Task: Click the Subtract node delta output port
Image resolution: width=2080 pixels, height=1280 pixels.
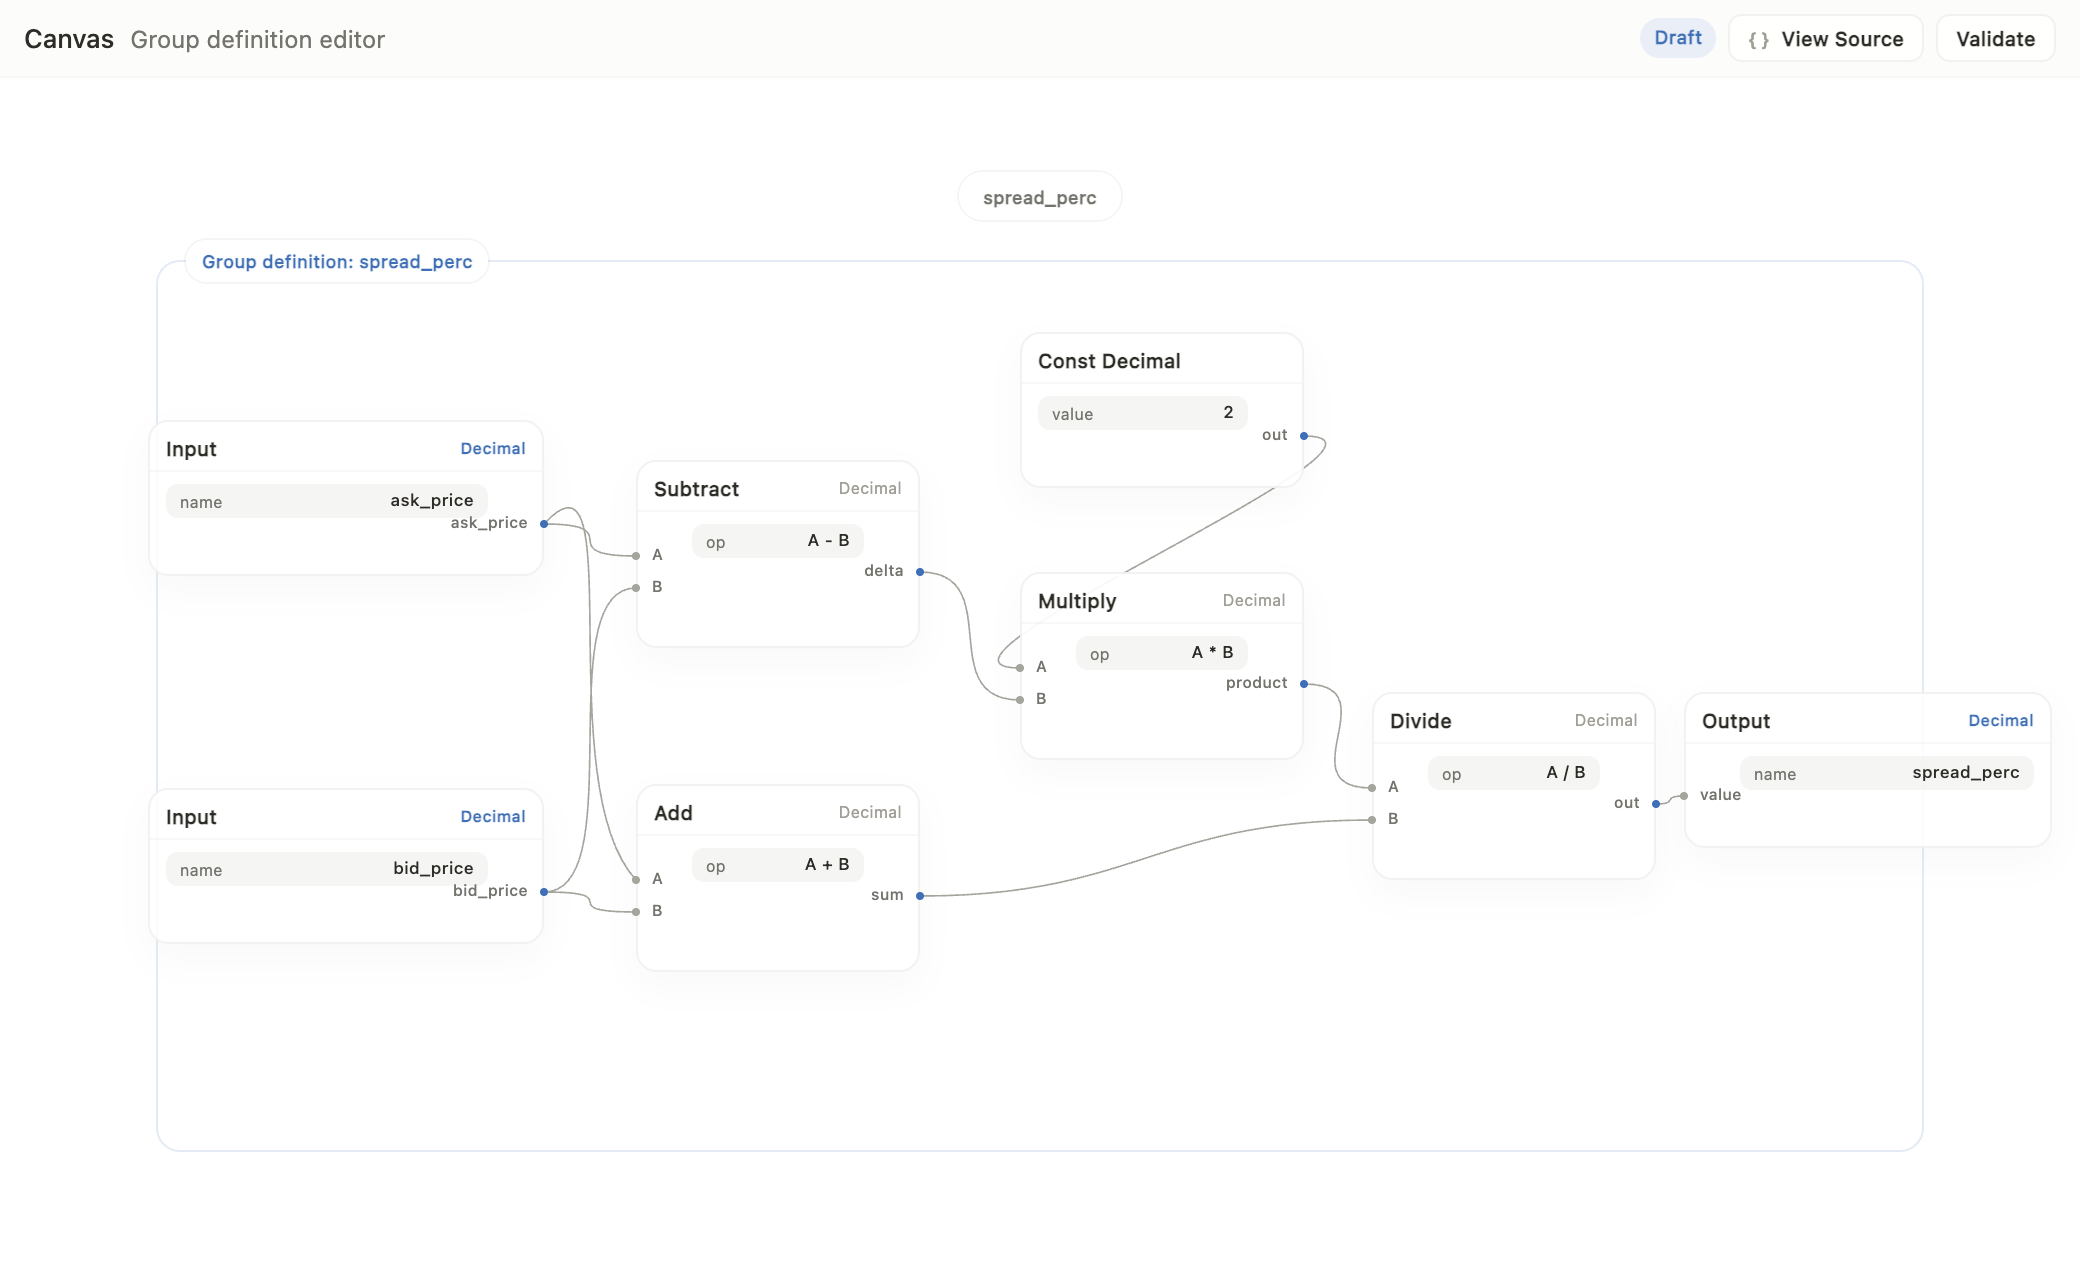Action: [920, 572]
